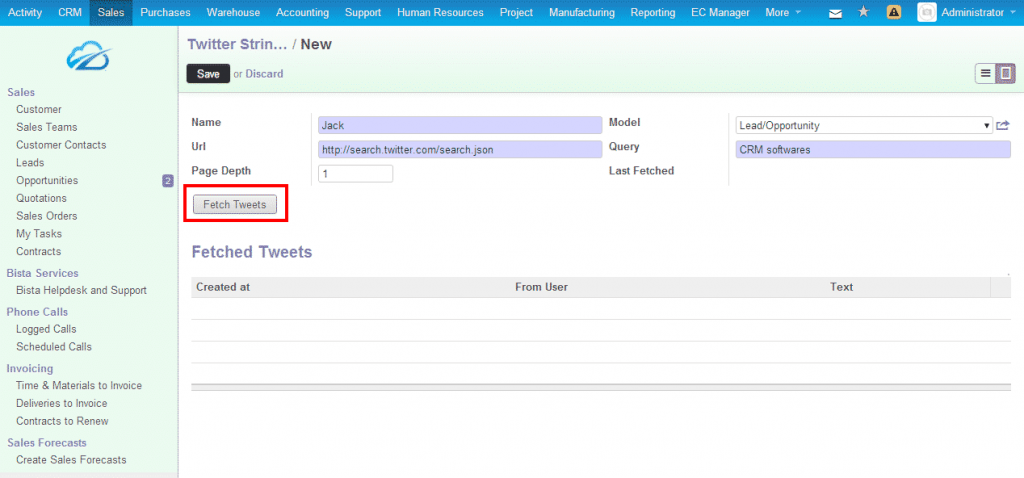Open the warning alert icon

(894, 12)
